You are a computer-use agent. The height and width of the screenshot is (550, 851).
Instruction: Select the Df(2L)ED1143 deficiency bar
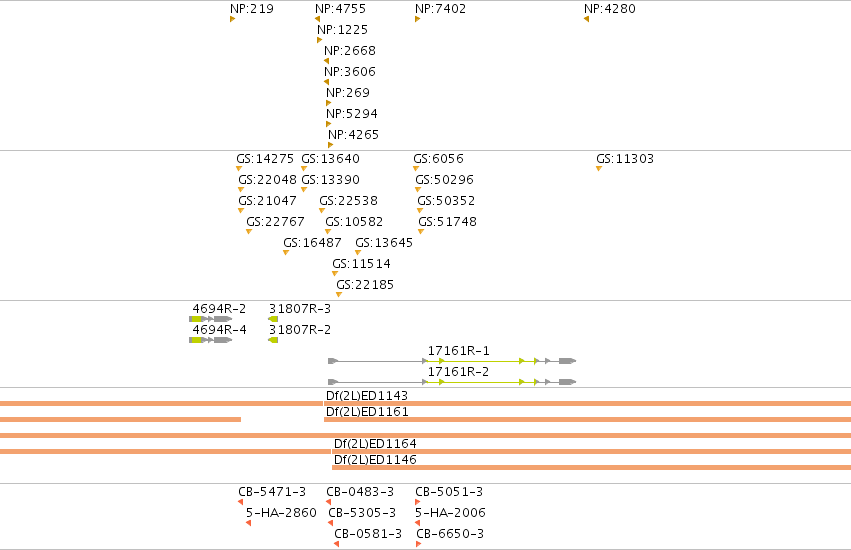coord(587,403)
